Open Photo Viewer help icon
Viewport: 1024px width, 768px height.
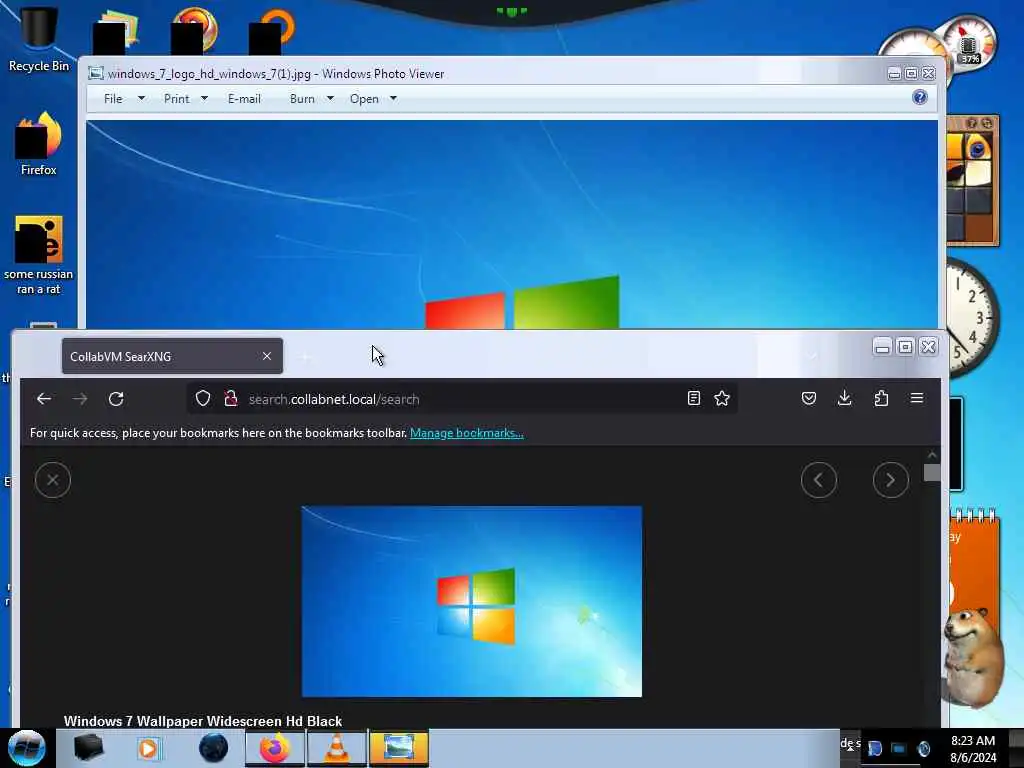pyautogui.click(x=920, y=97)
